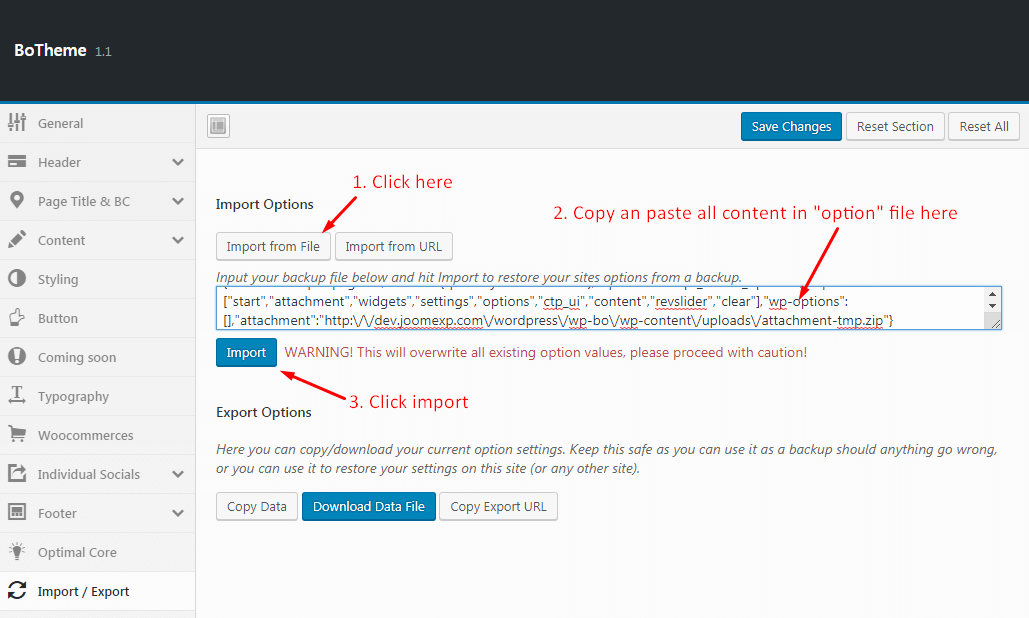Screen dimensions: 1029x618
Task: Click the Styling half-circle icon
Action: [17, 279]
